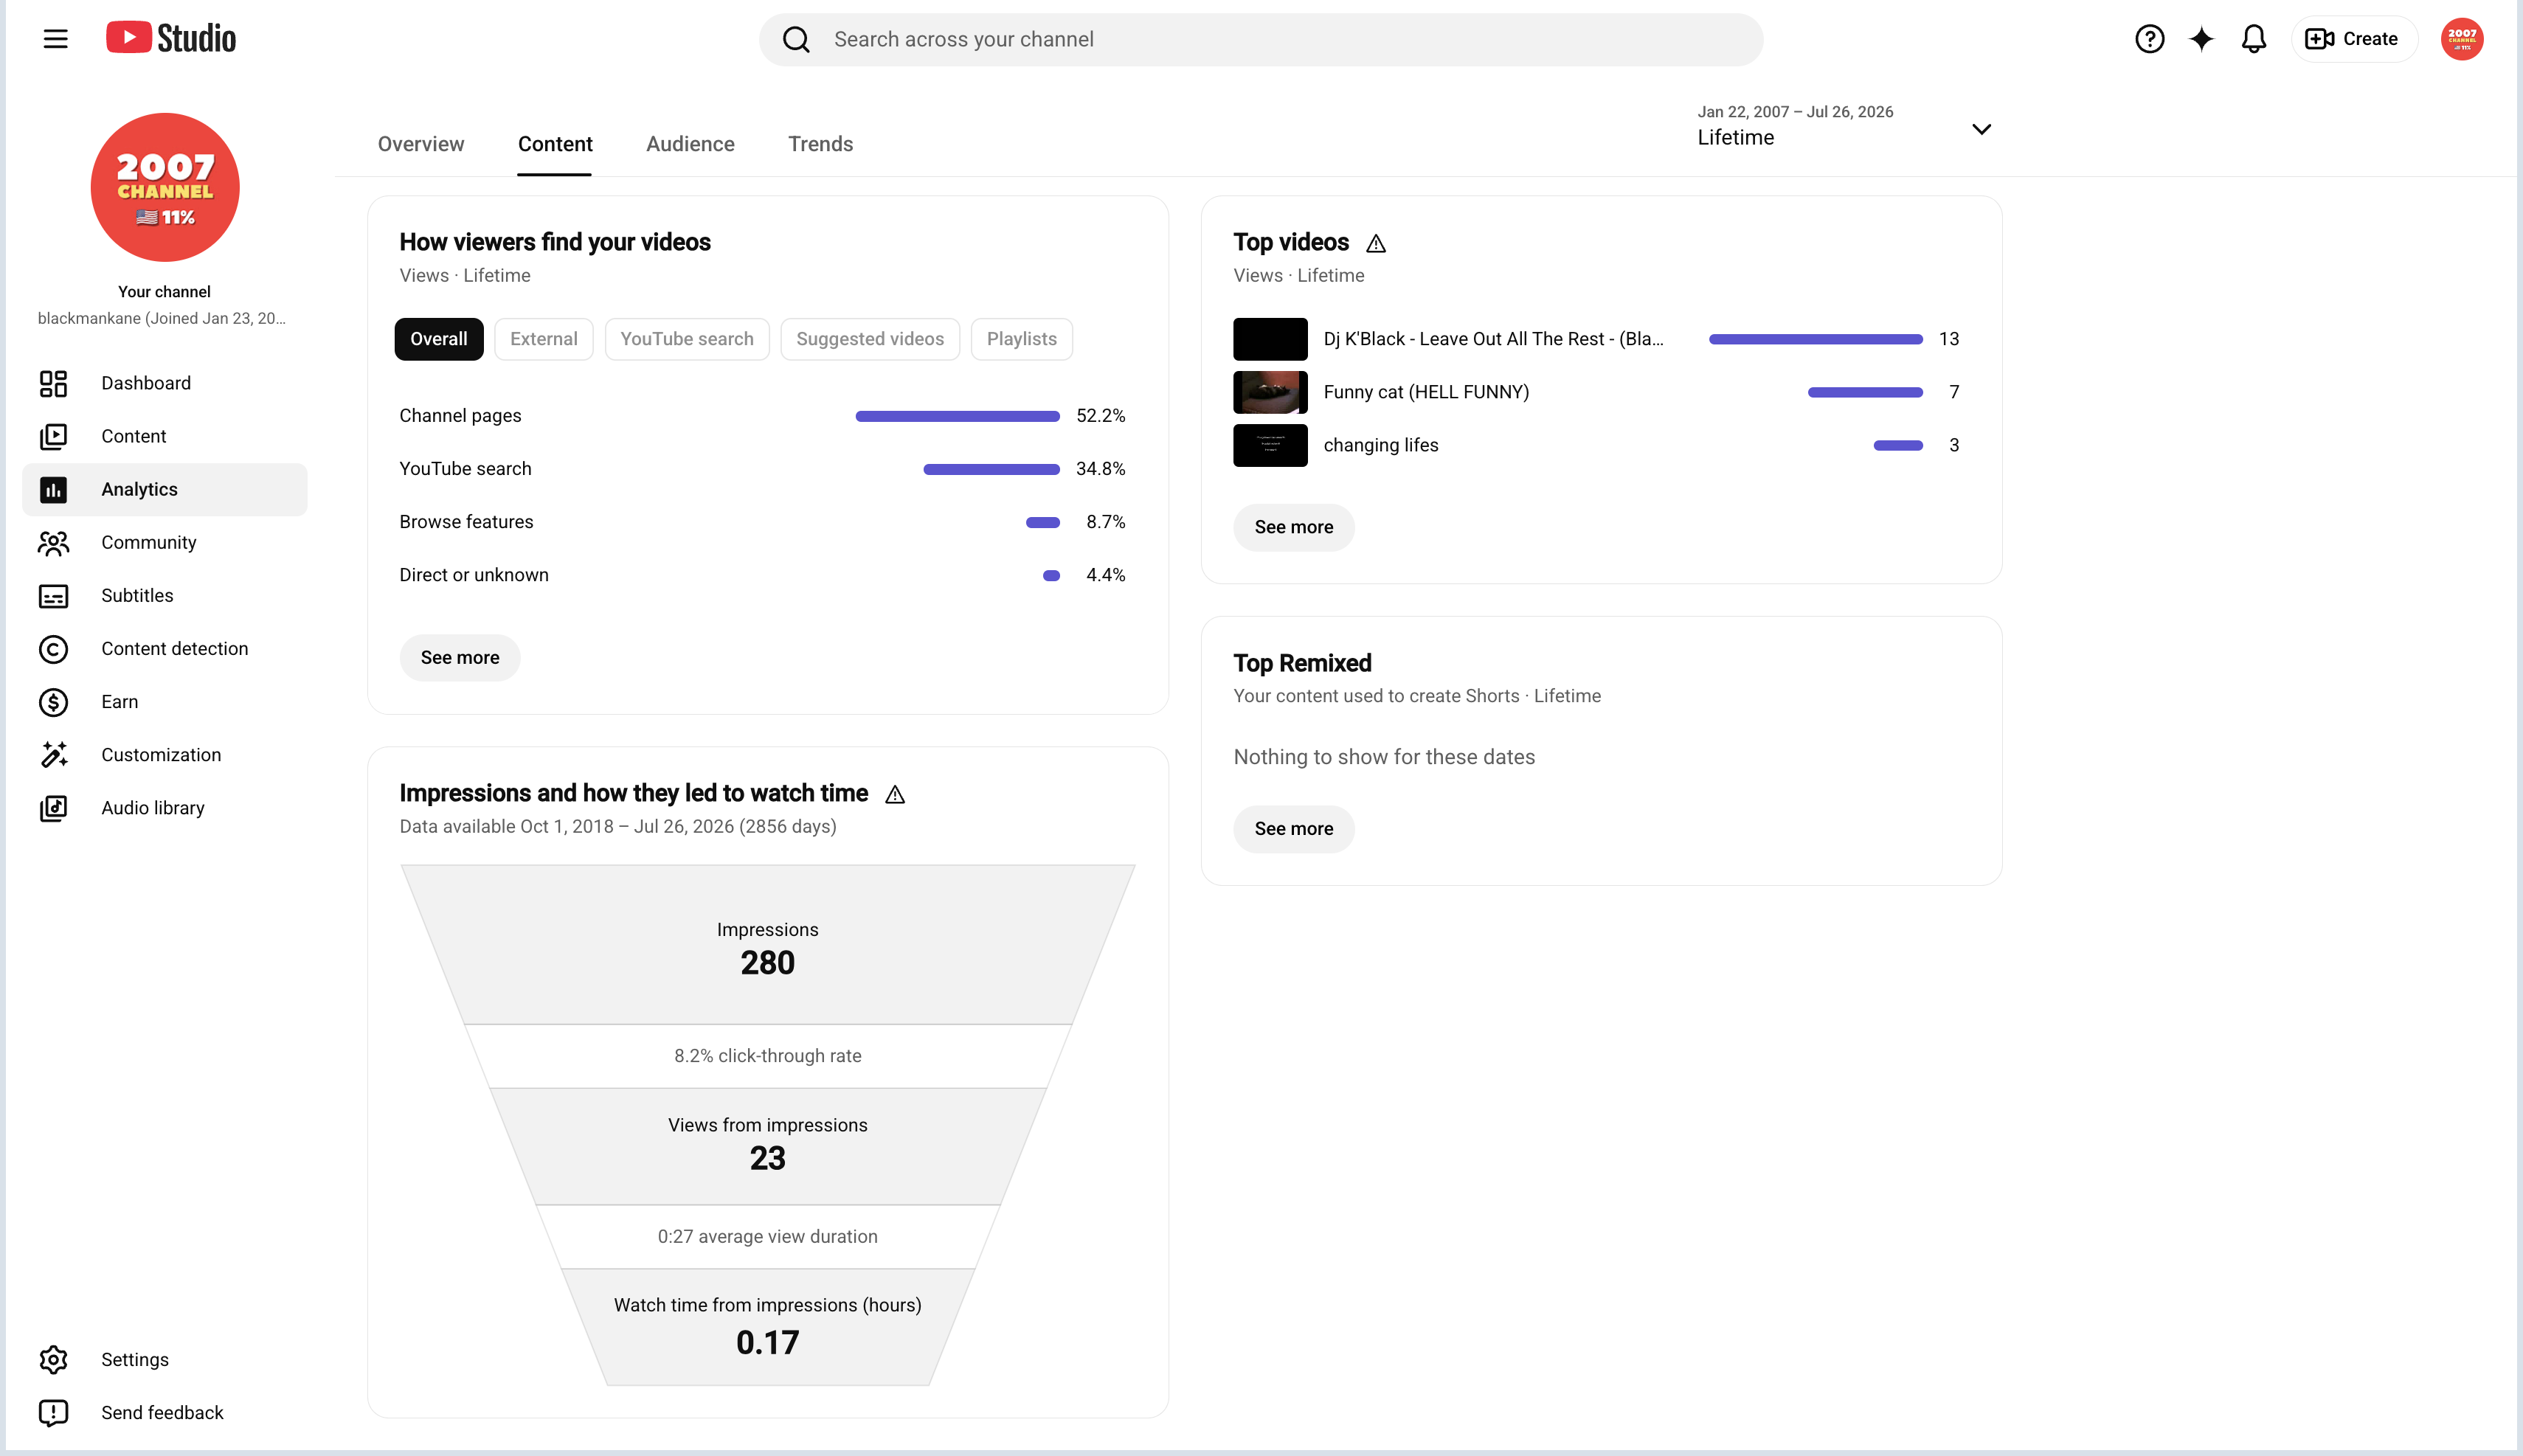Click the Top videos warning triangle
Screen dimensions: 2523x1456
coord(1376,243)
